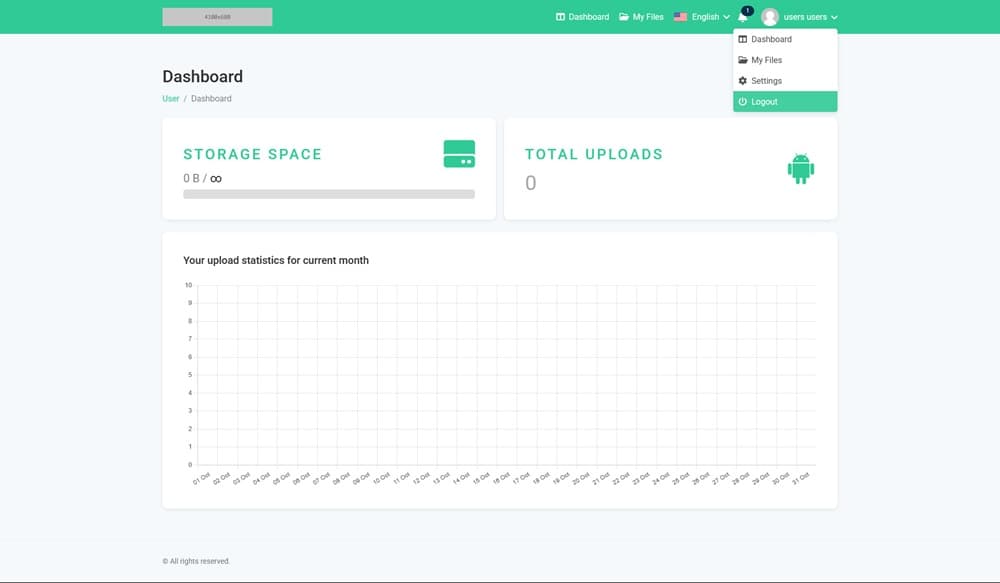
Task: Click the user avatar picture
Action: [770, 17]
